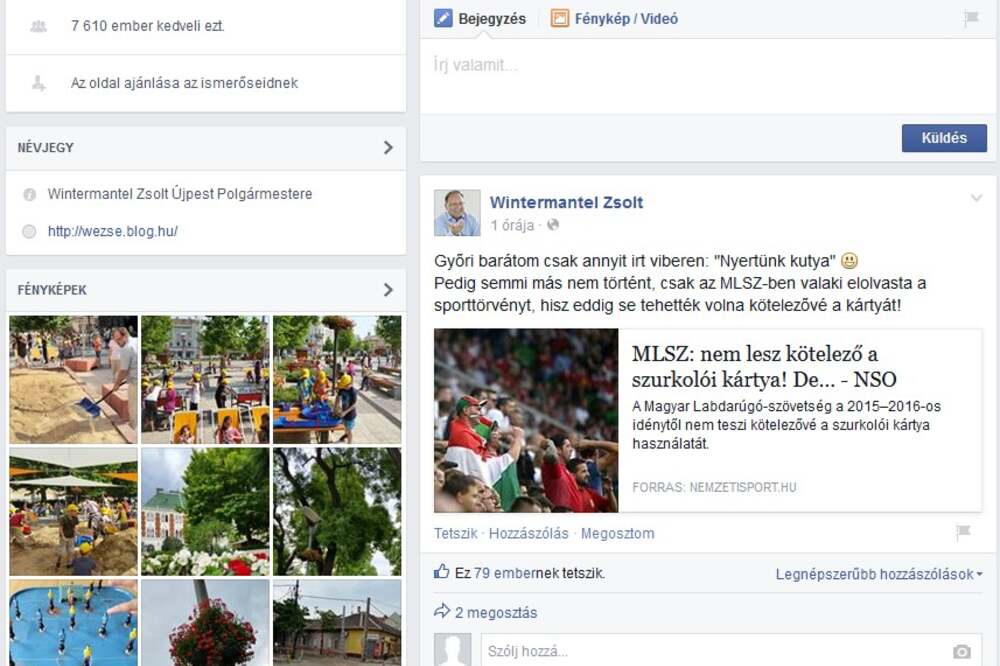This screenshot has height=666, width=1000.
Task: Open the photo of blue table football game
Action: point(73,623)
